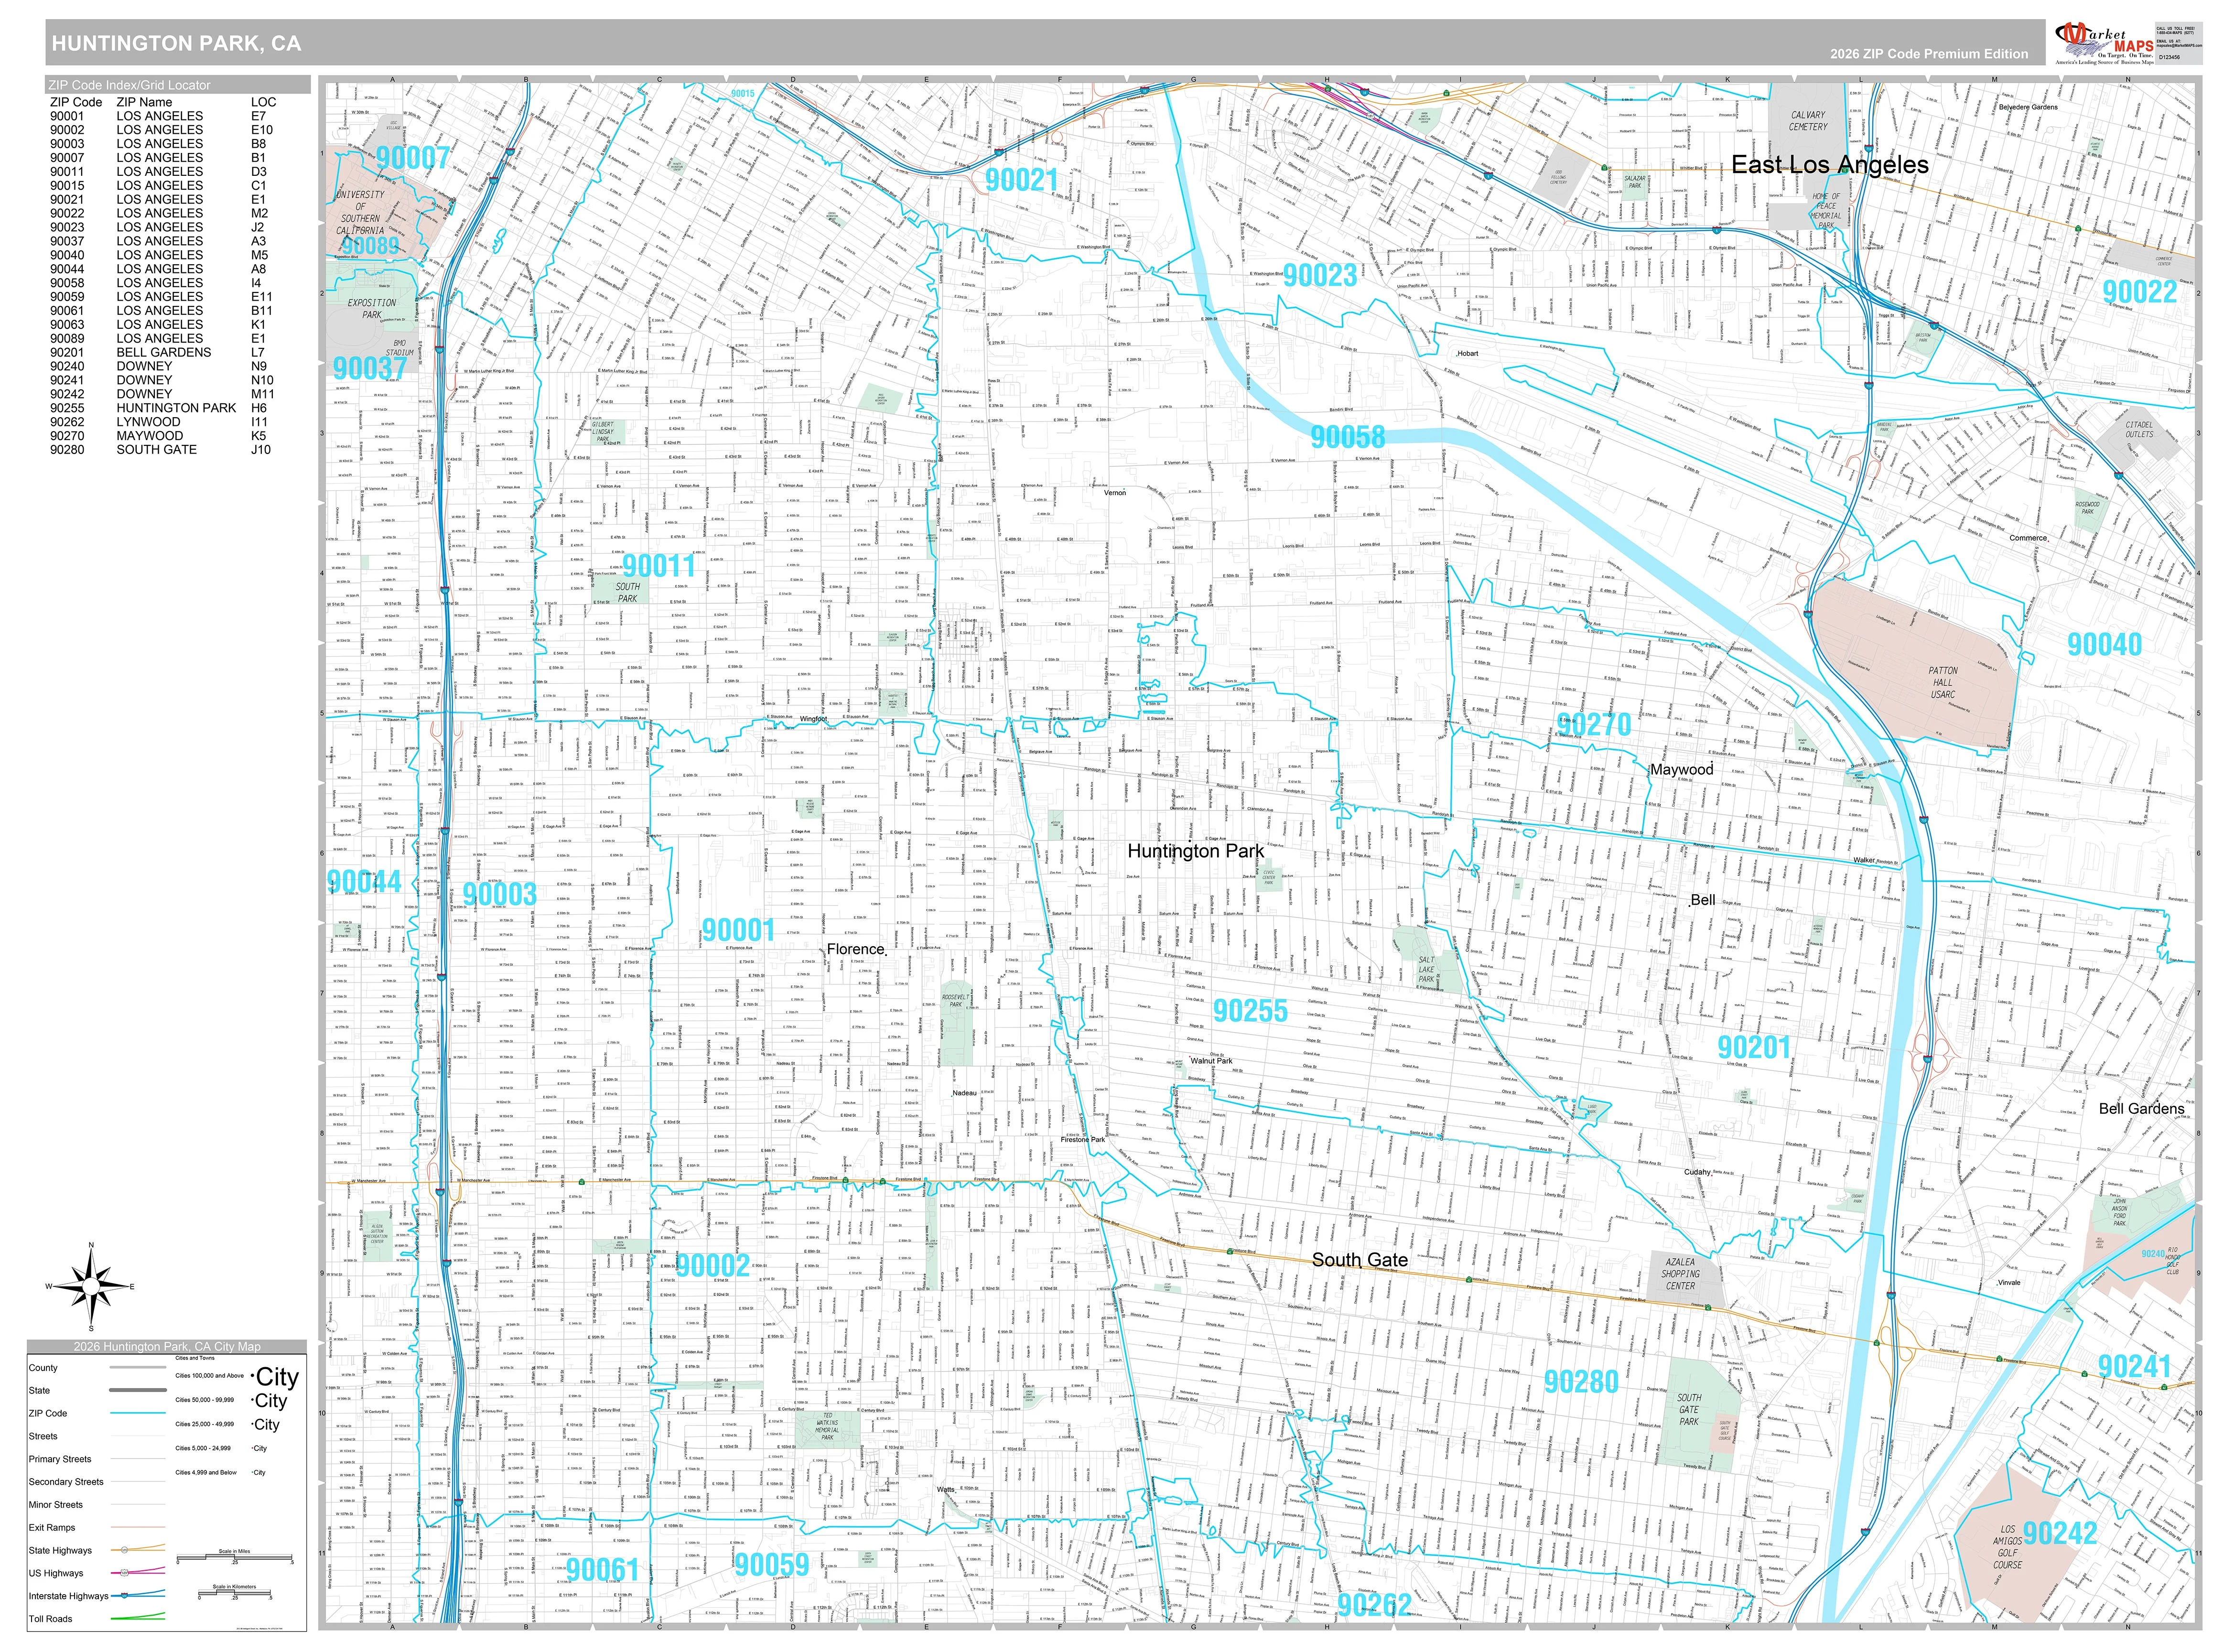This screenshot has width=2234, height=1652.
Task: Select the 90255 HUNTINGTON PARK index row
Action: (x=163, y=408)
